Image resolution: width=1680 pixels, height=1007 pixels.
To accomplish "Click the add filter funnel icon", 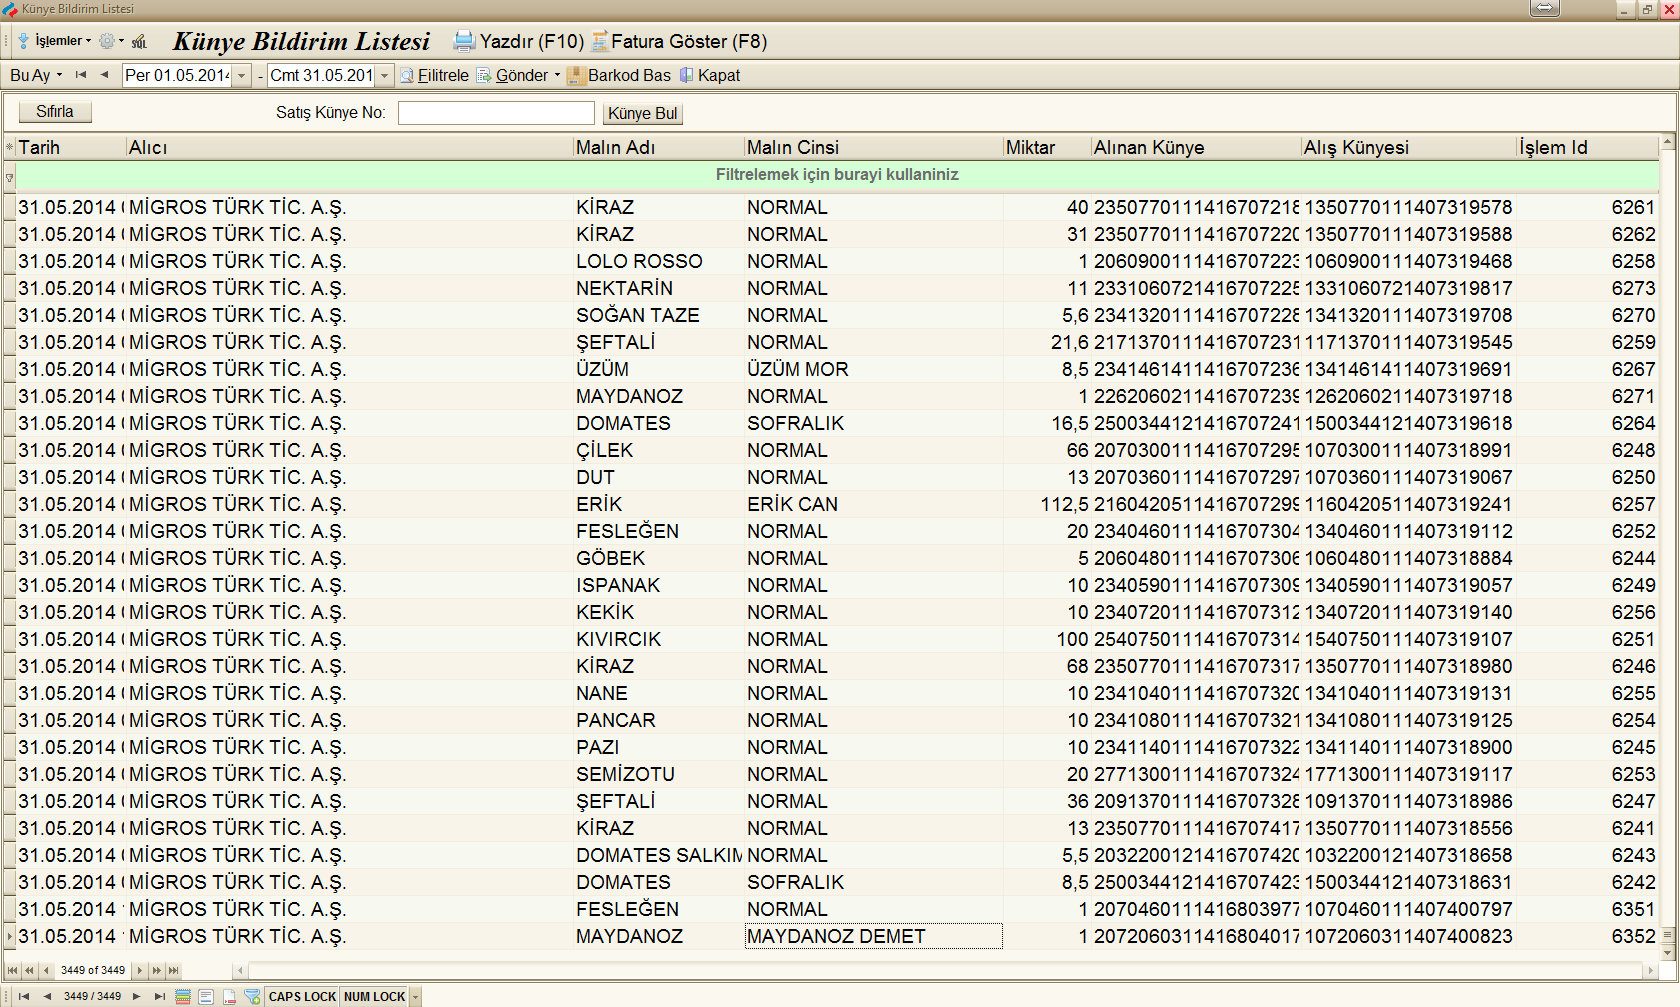I will coord(252,996).
